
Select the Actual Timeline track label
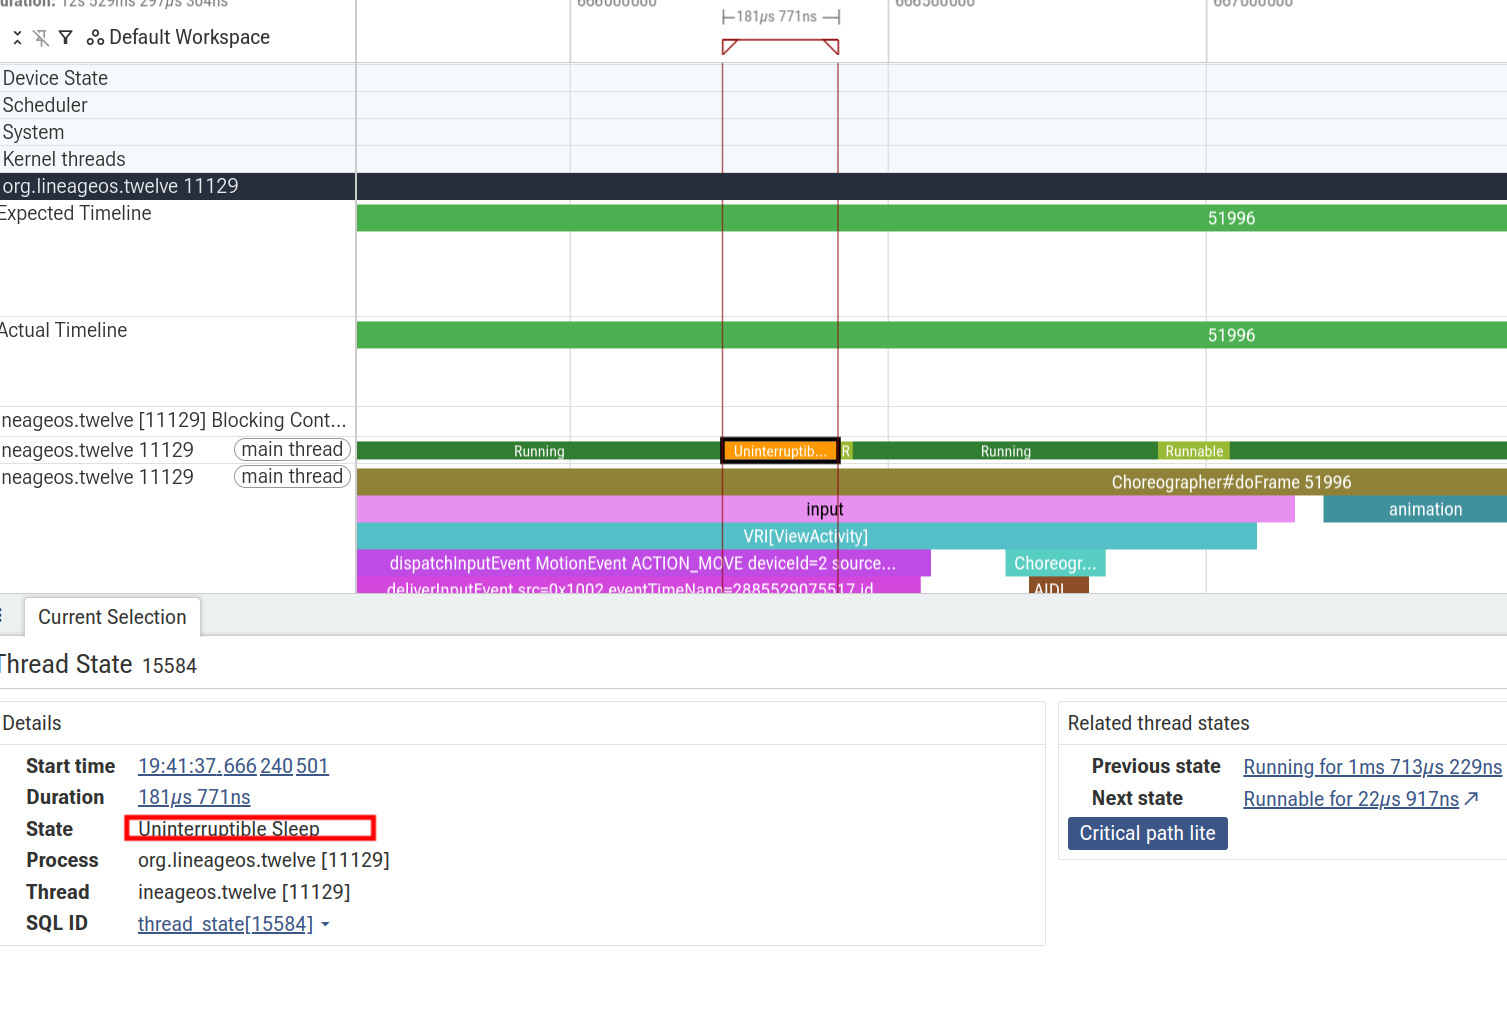[64, 330]
